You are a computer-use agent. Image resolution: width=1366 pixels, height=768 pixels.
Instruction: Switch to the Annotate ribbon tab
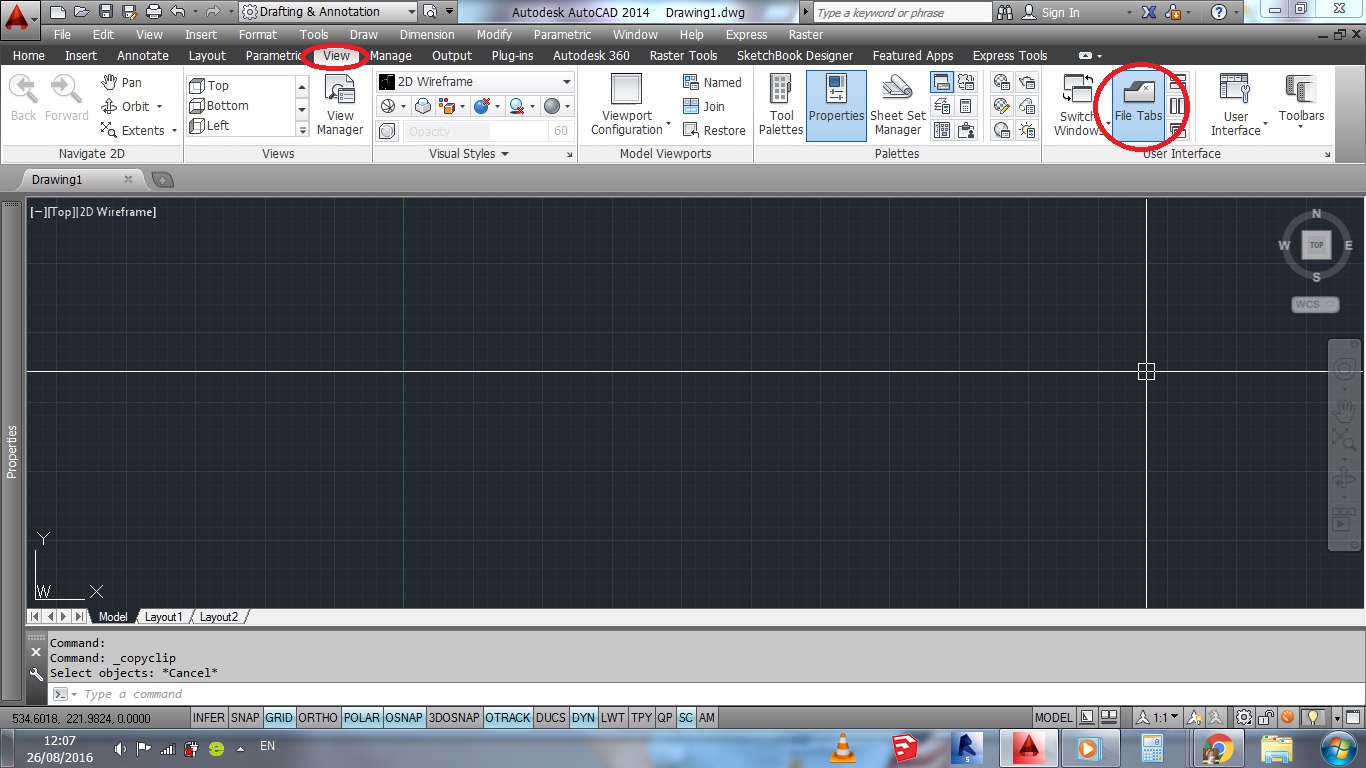point(143,56)
